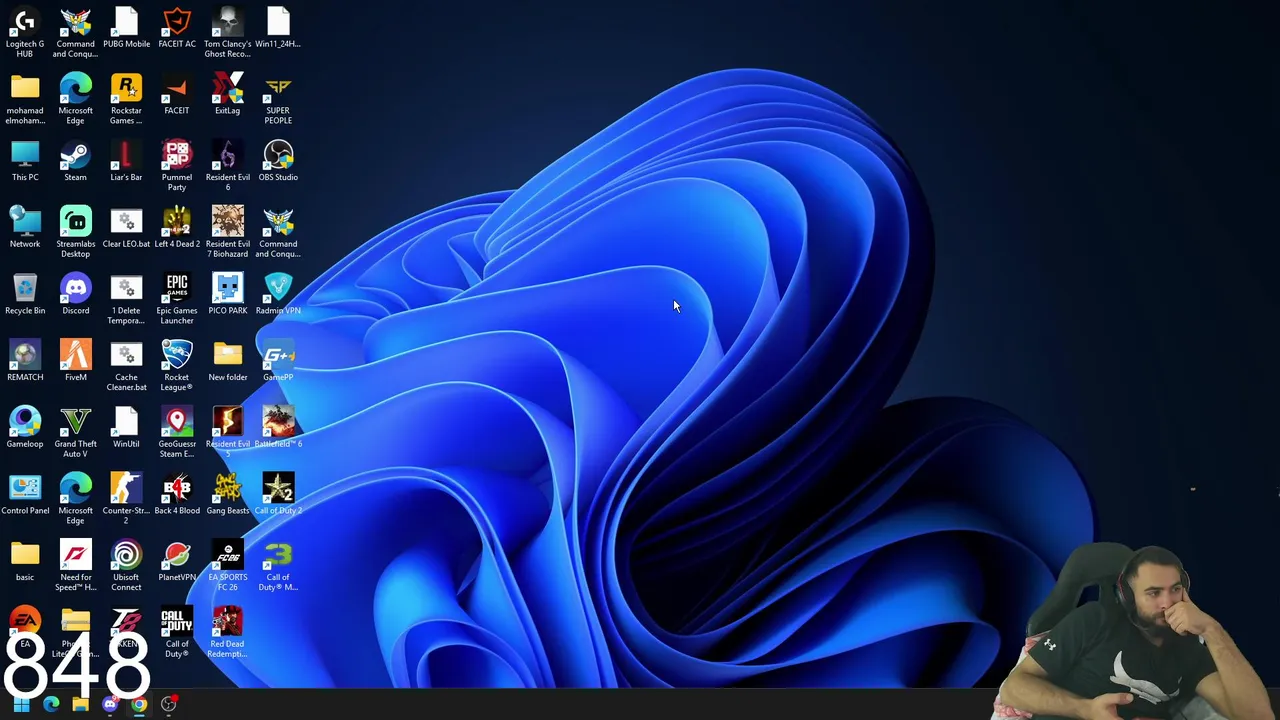This screenshot has height=720, width=1280.
Task: Open Call of Duty 2 shortcut
Action: click(278, 494)
